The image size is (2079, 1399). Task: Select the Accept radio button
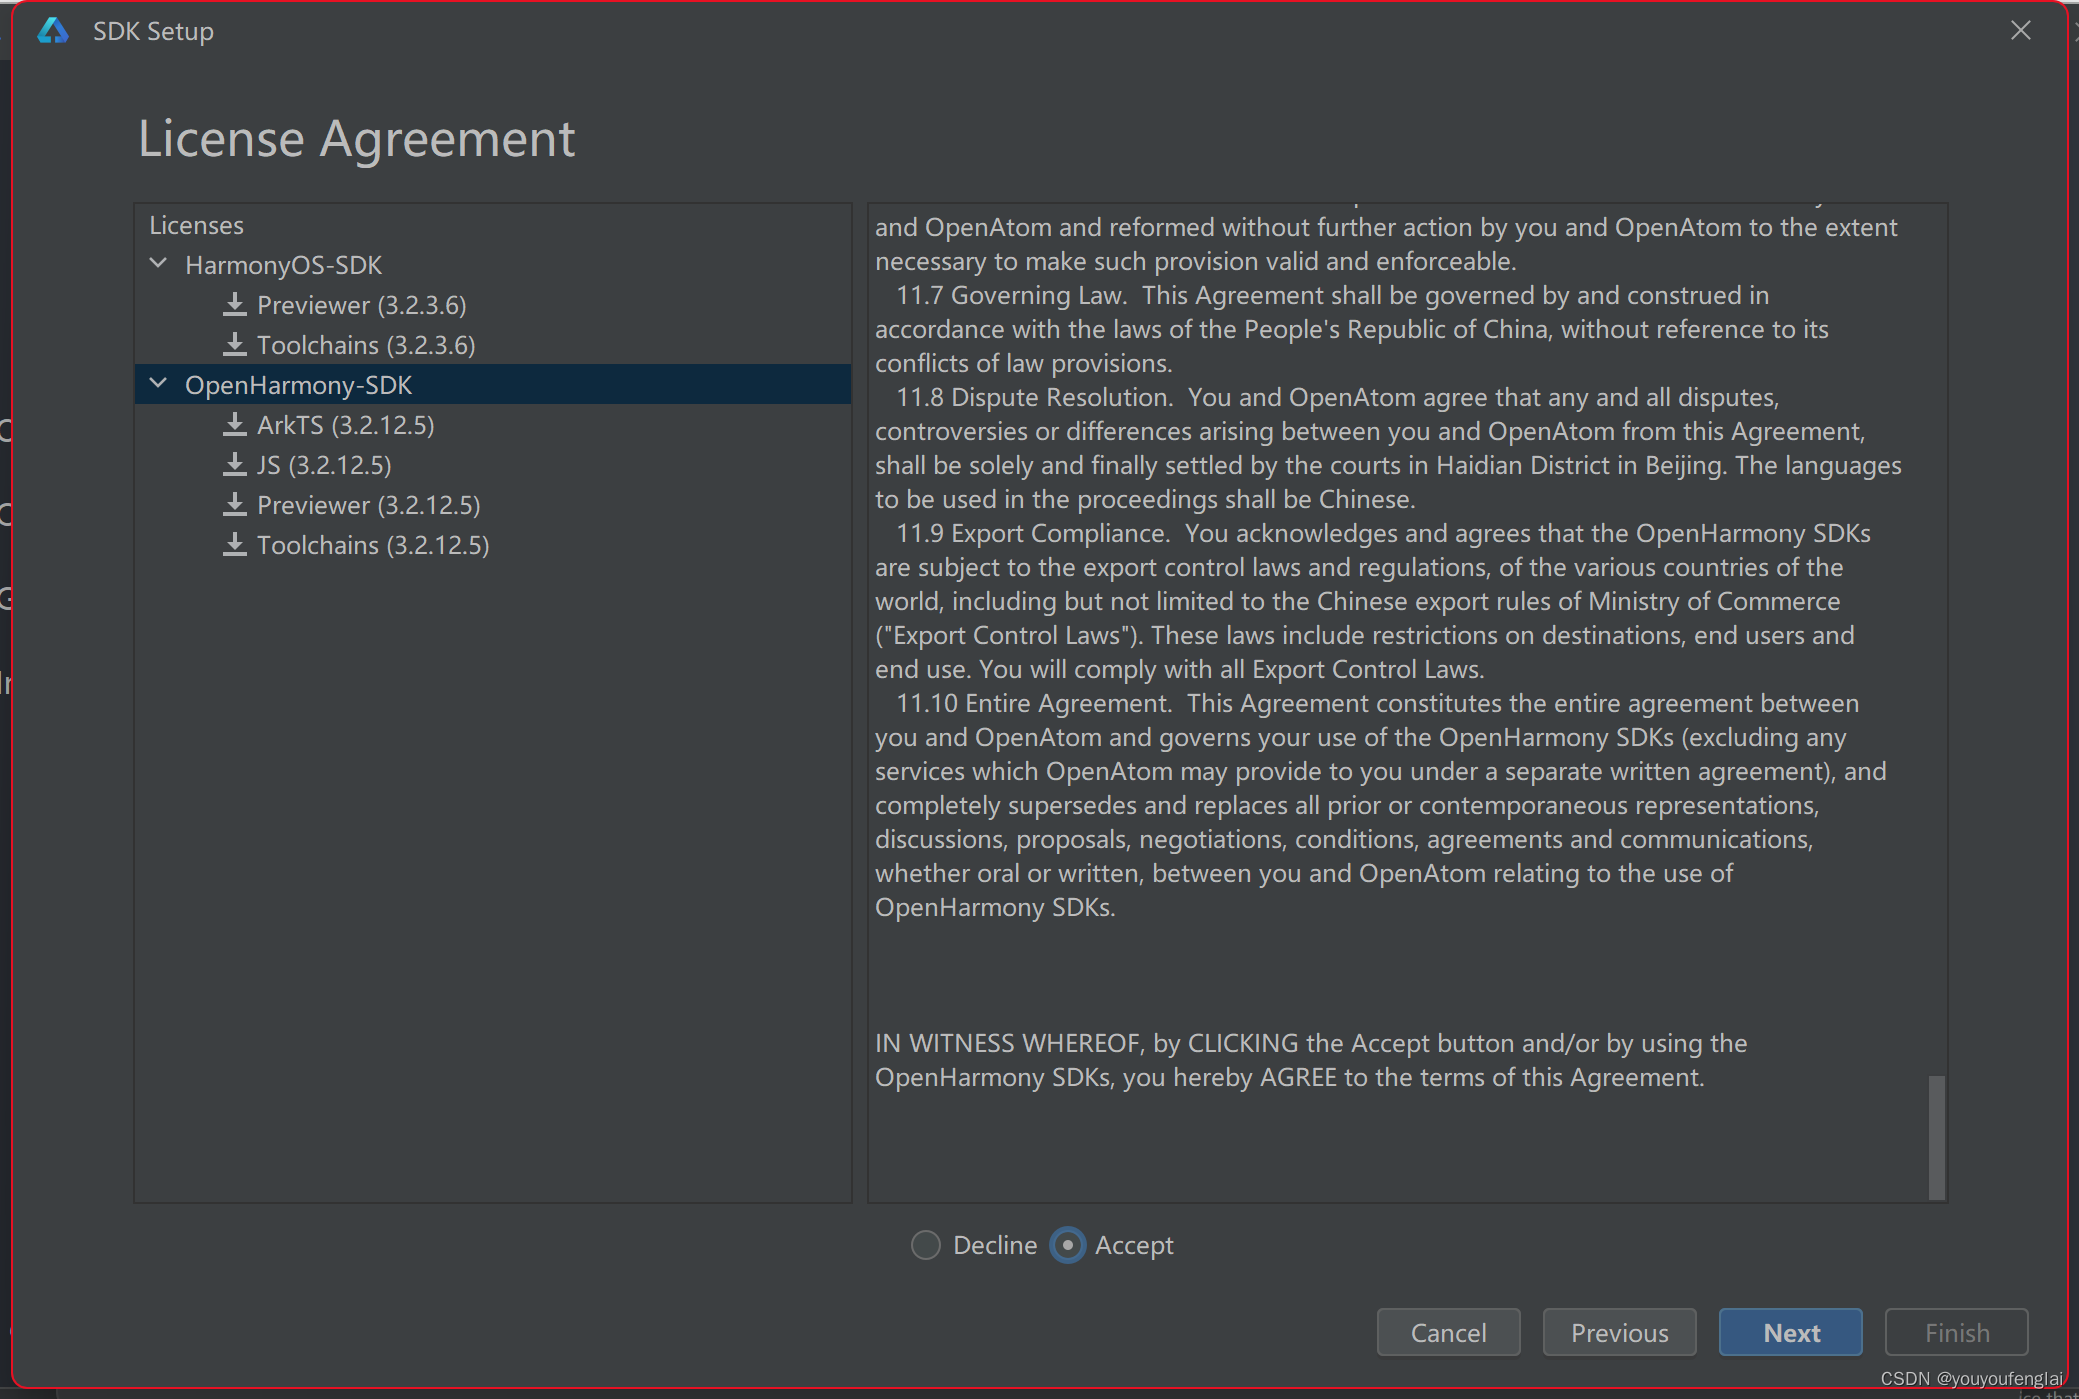pos(1068,1245)
